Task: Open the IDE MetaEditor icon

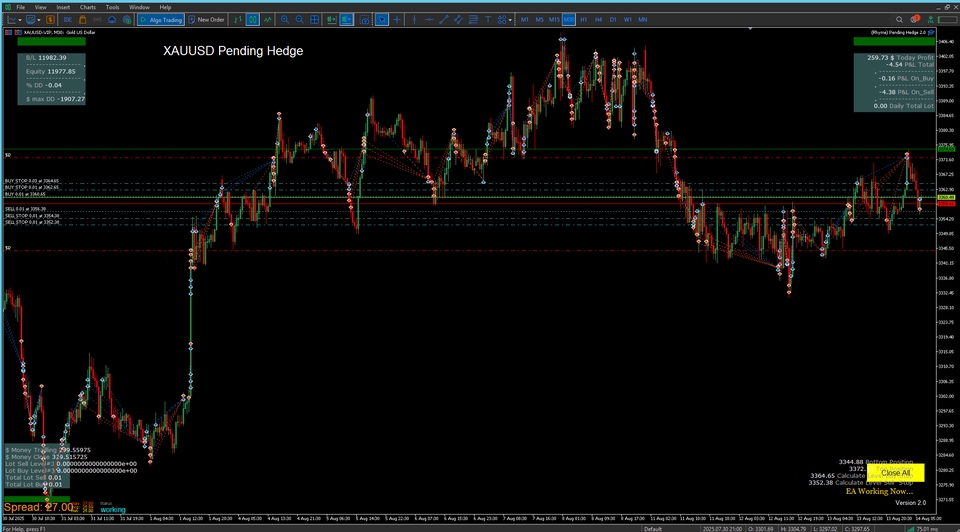Action: [68, 19]
